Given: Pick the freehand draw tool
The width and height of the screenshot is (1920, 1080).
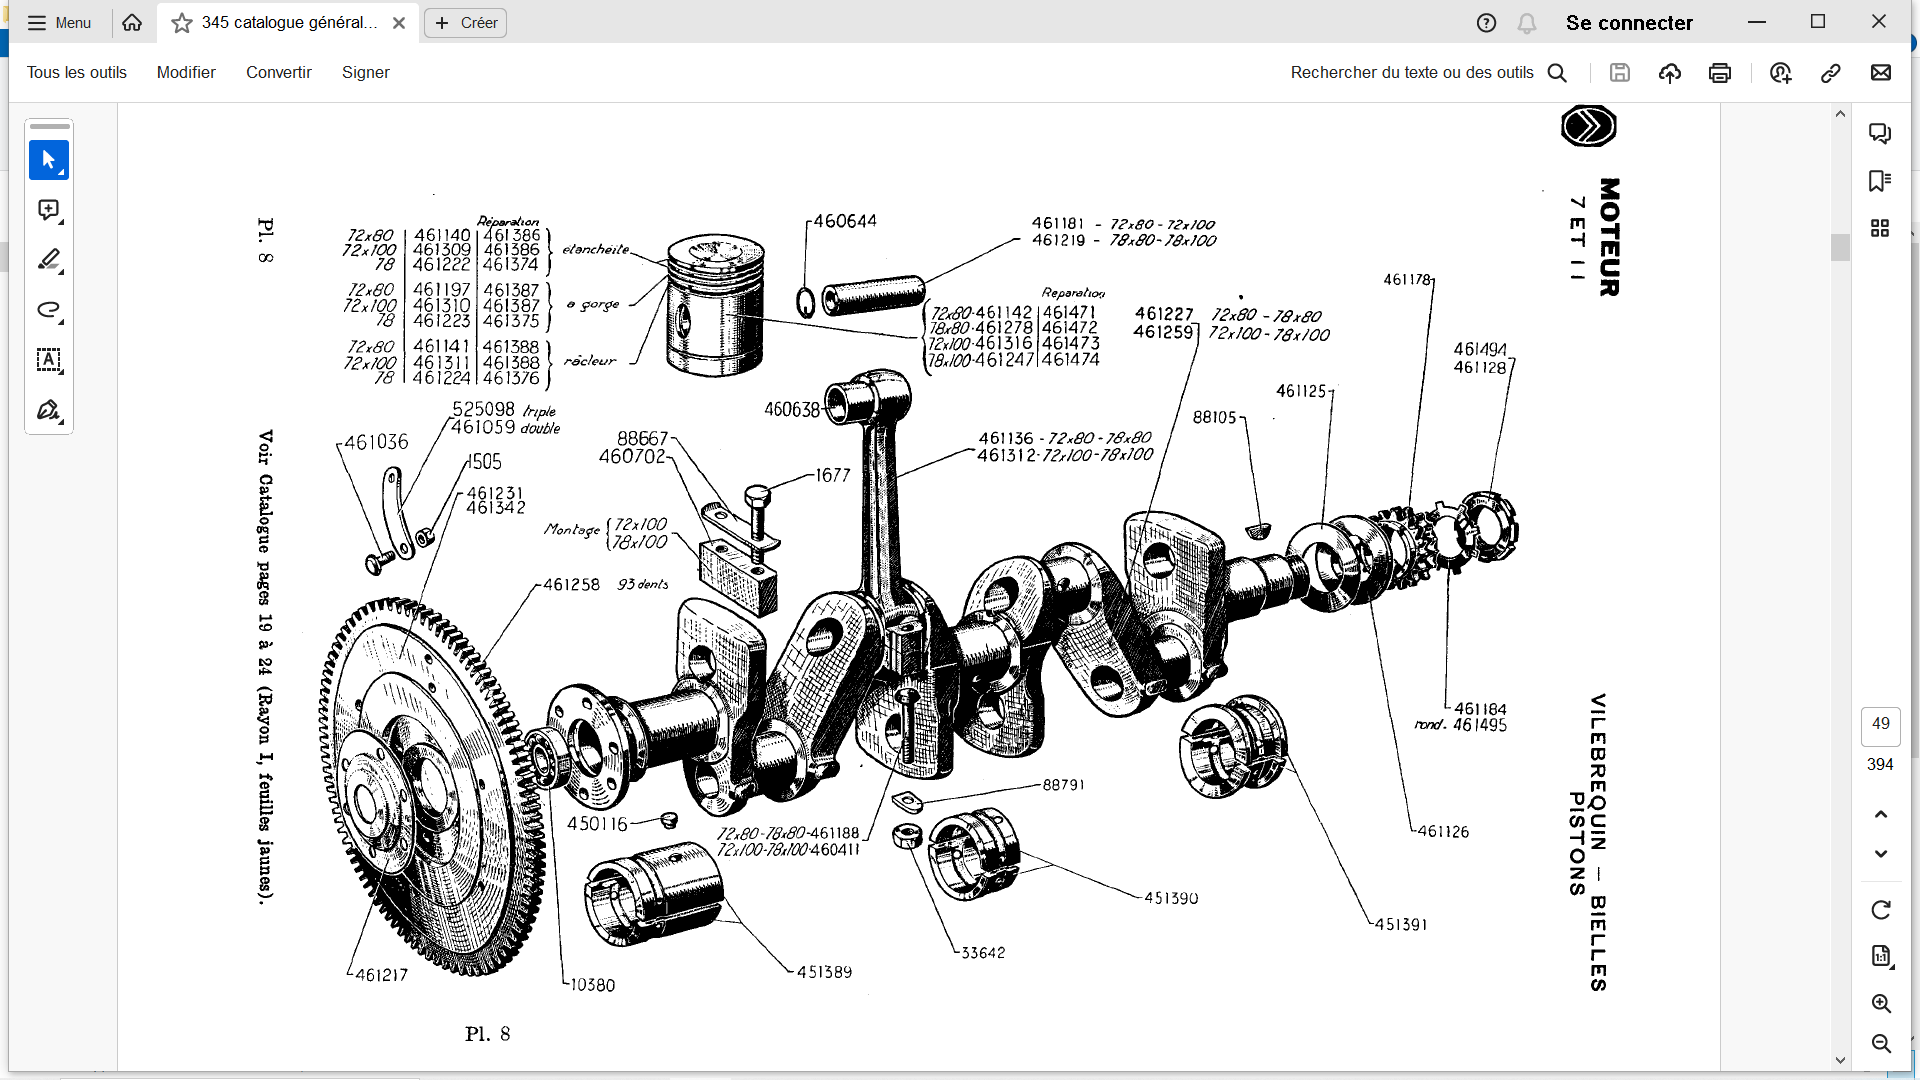Looking at the screenshot, I should click(x=48, y=310).
